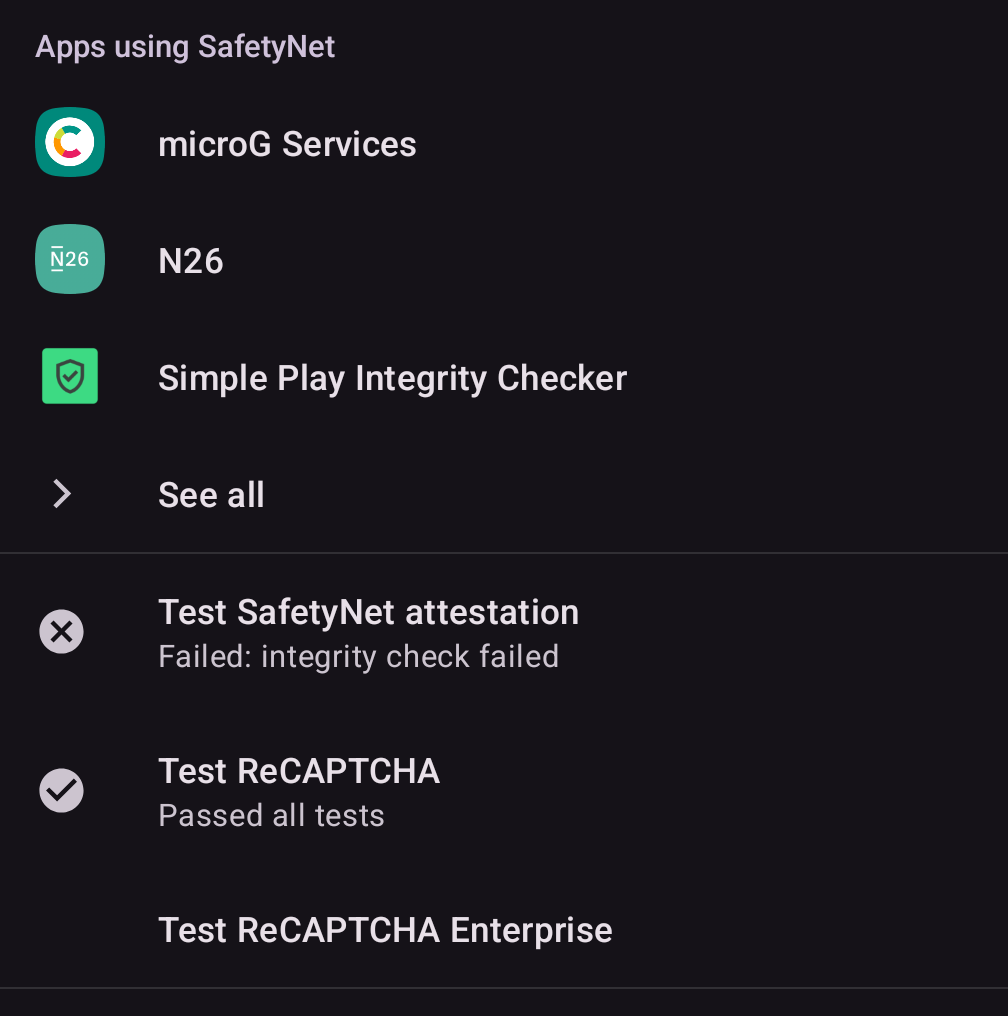Click "Failed: integrity check failed" result text
The height and width of the screenshot is (1016, 1008).
point(358,657)
